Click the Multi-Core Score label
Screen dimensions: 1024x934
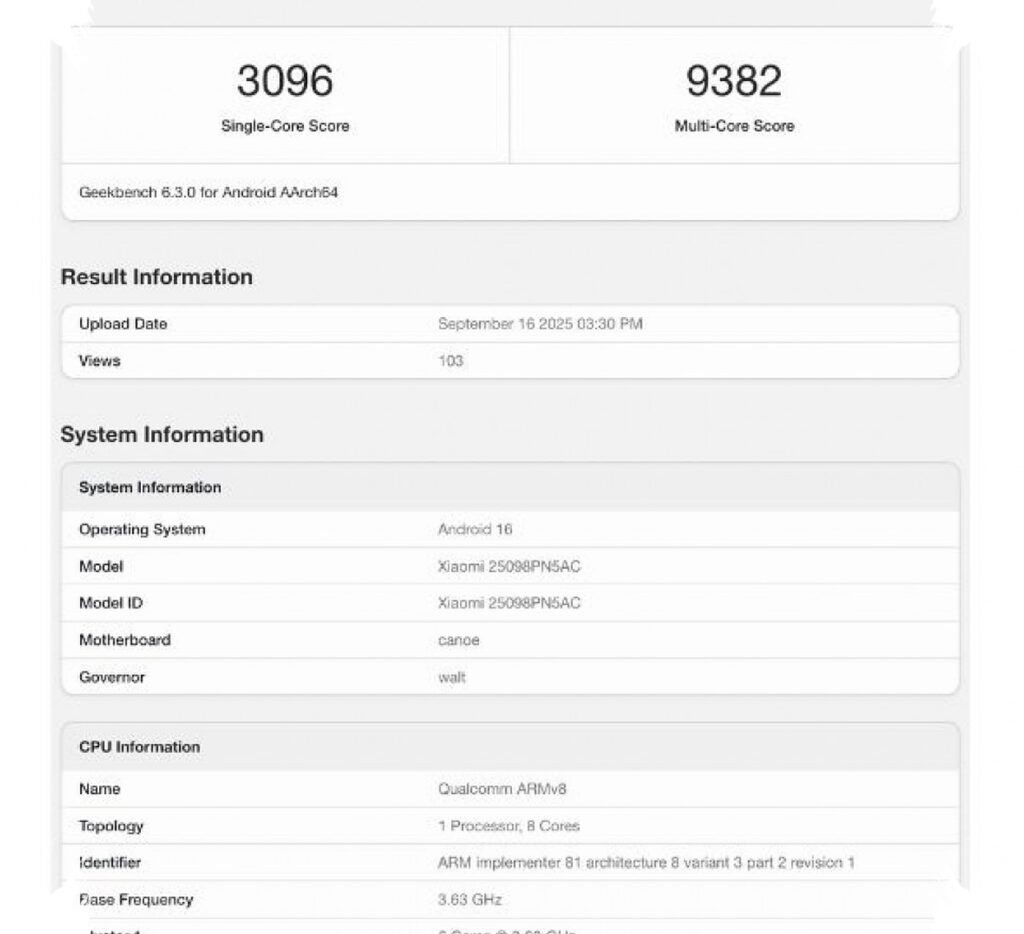point(734,126)
